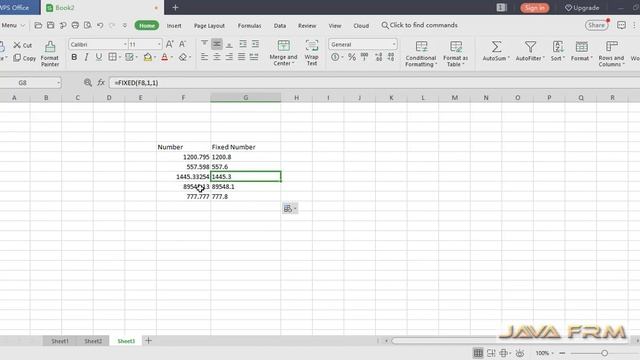Cut the selected cell
Image resolution: width=640 pixels, height=360 pixels.
point(22,45)
